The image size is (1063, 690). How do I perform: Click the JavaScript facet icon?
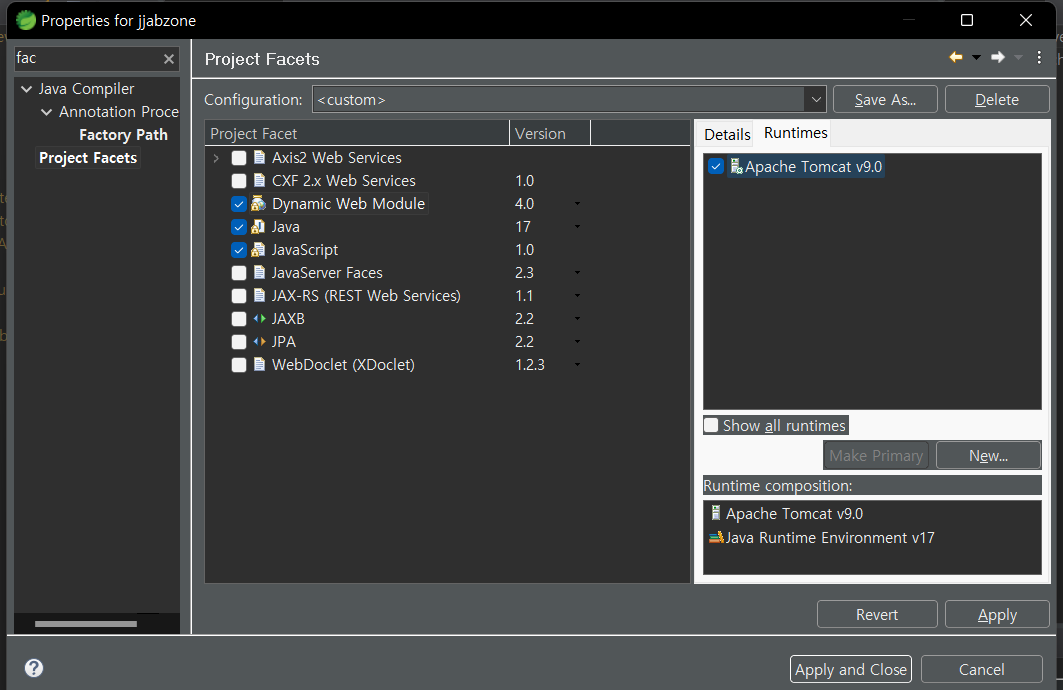click(x=258, y=249)
